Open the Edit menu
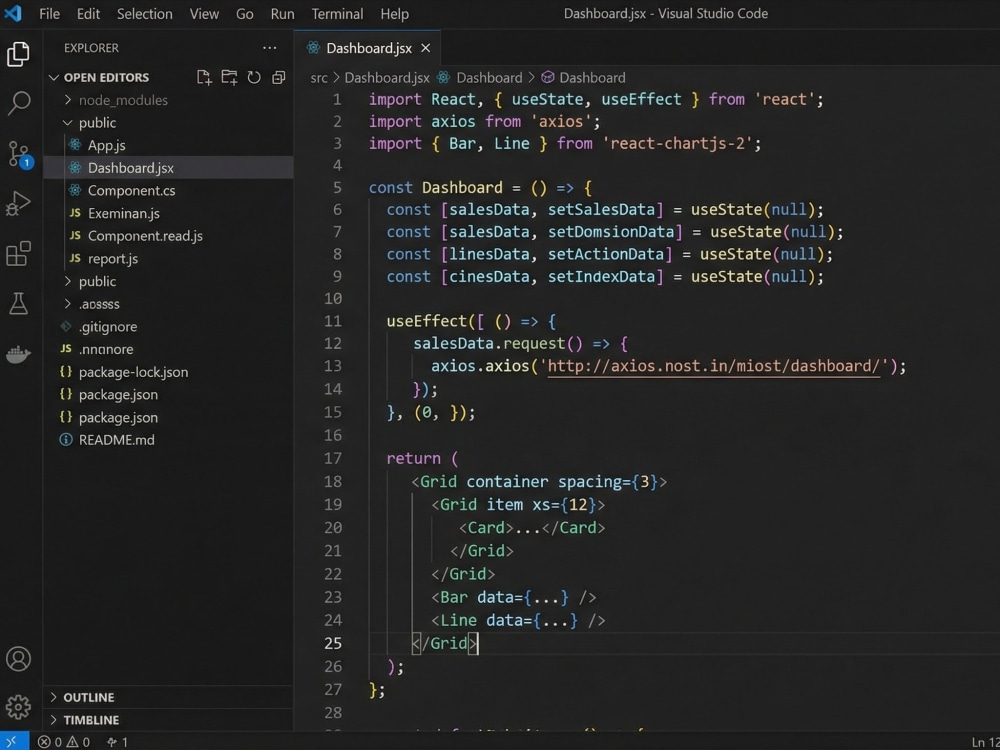 pos(89,13)
